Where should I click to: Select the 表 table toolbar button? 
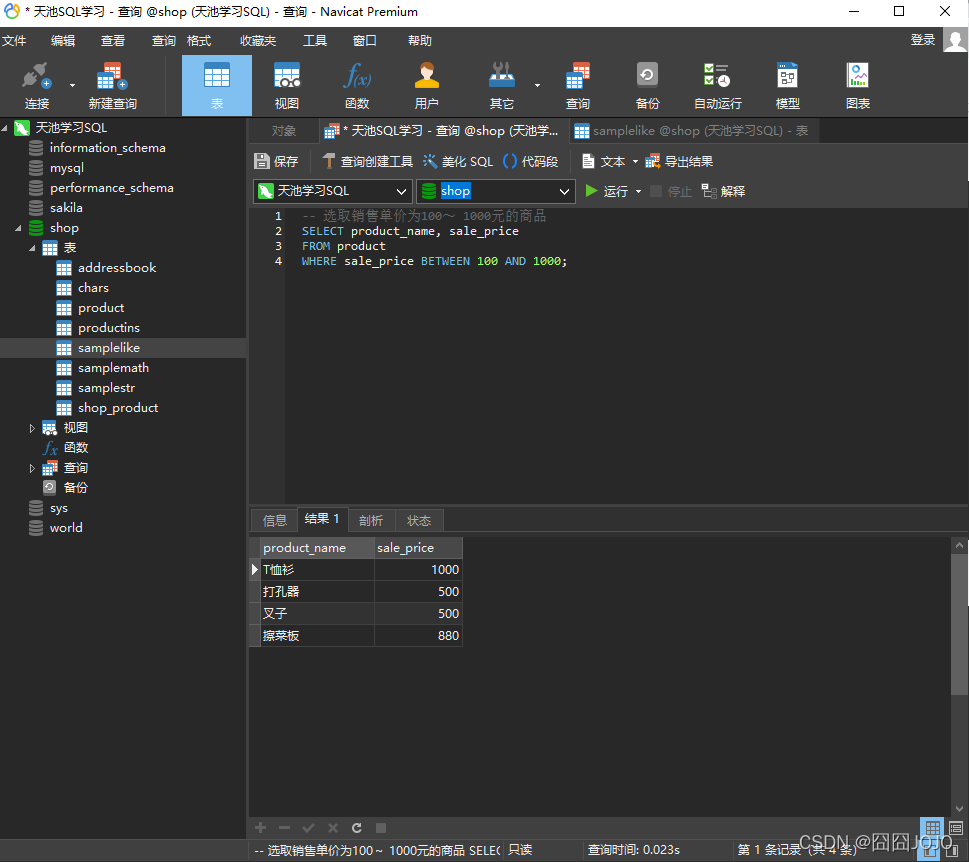coord(217,85)
